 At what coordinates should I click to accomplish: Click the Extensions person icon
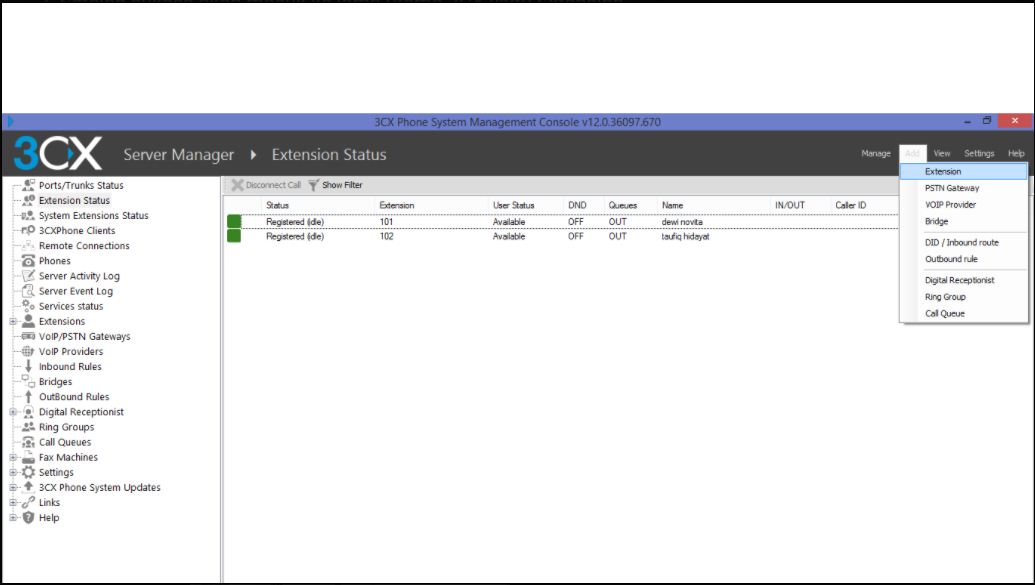[28, 321]
